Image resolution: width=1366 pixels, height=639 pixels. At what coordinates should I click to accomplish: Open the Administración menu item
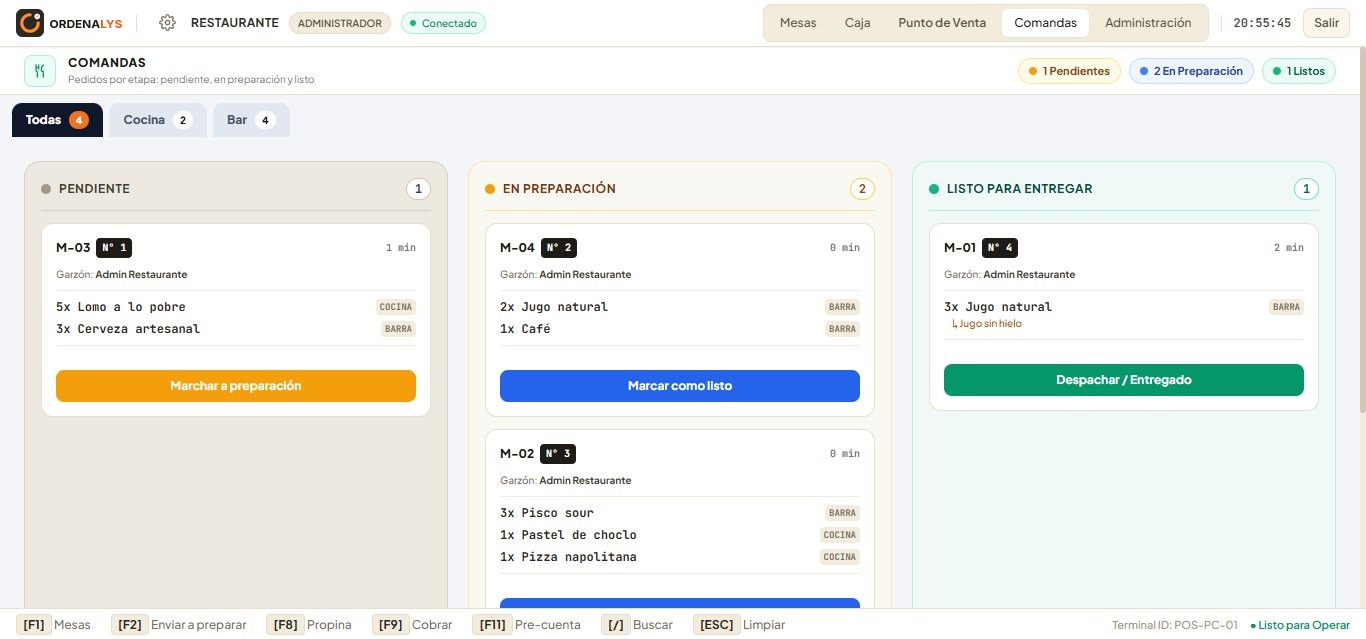pyautogui.click(x=1148, y=23)
